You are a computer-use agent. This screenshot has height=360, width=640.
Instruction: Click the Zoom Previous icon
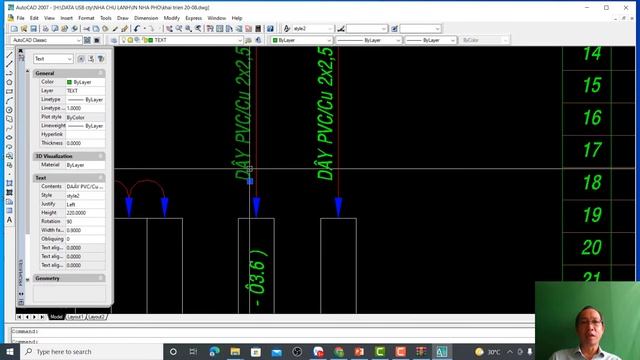click(198, 29)
